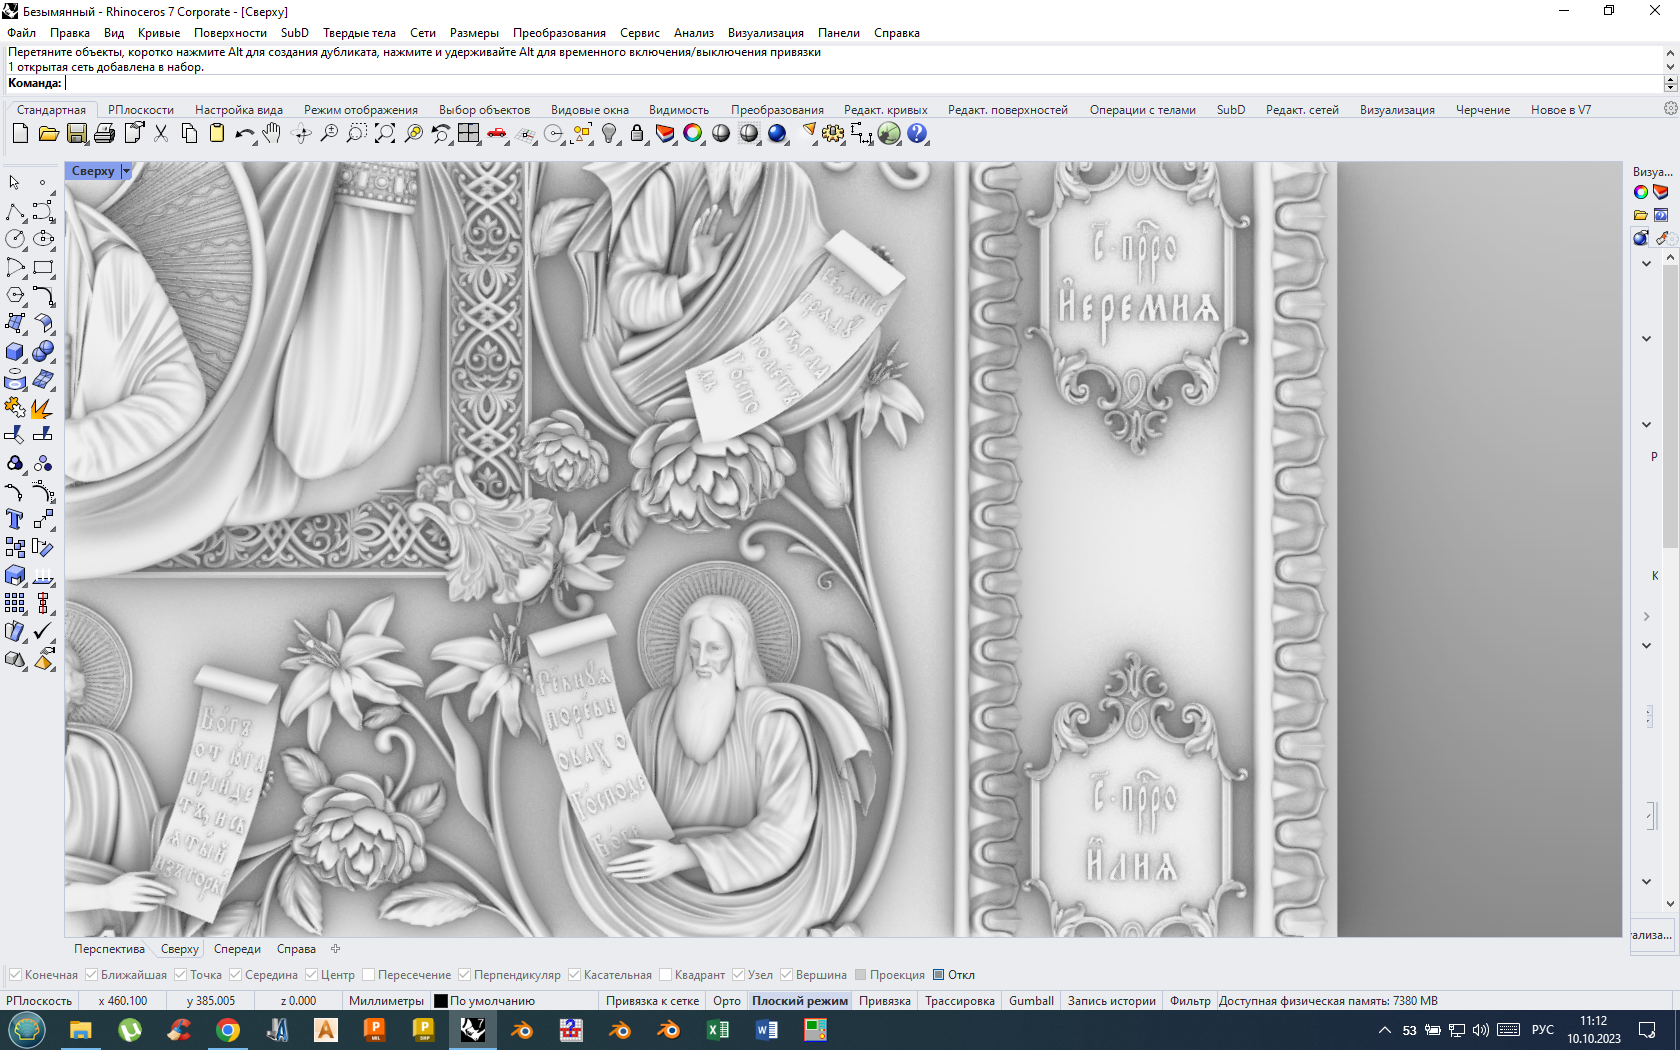Add a viewport tab with the plus icon
This screenshot has height=1050, width=1680.
click(x=336, y=949)
